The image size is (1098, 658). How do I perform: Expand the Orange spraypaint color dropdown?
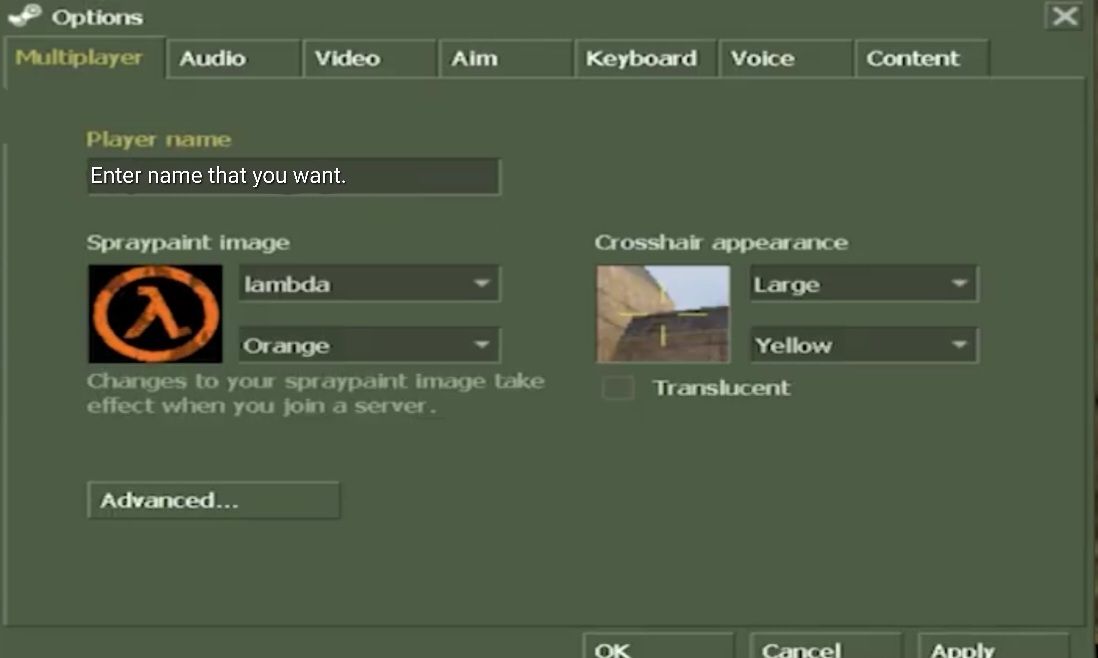(369, 346)
